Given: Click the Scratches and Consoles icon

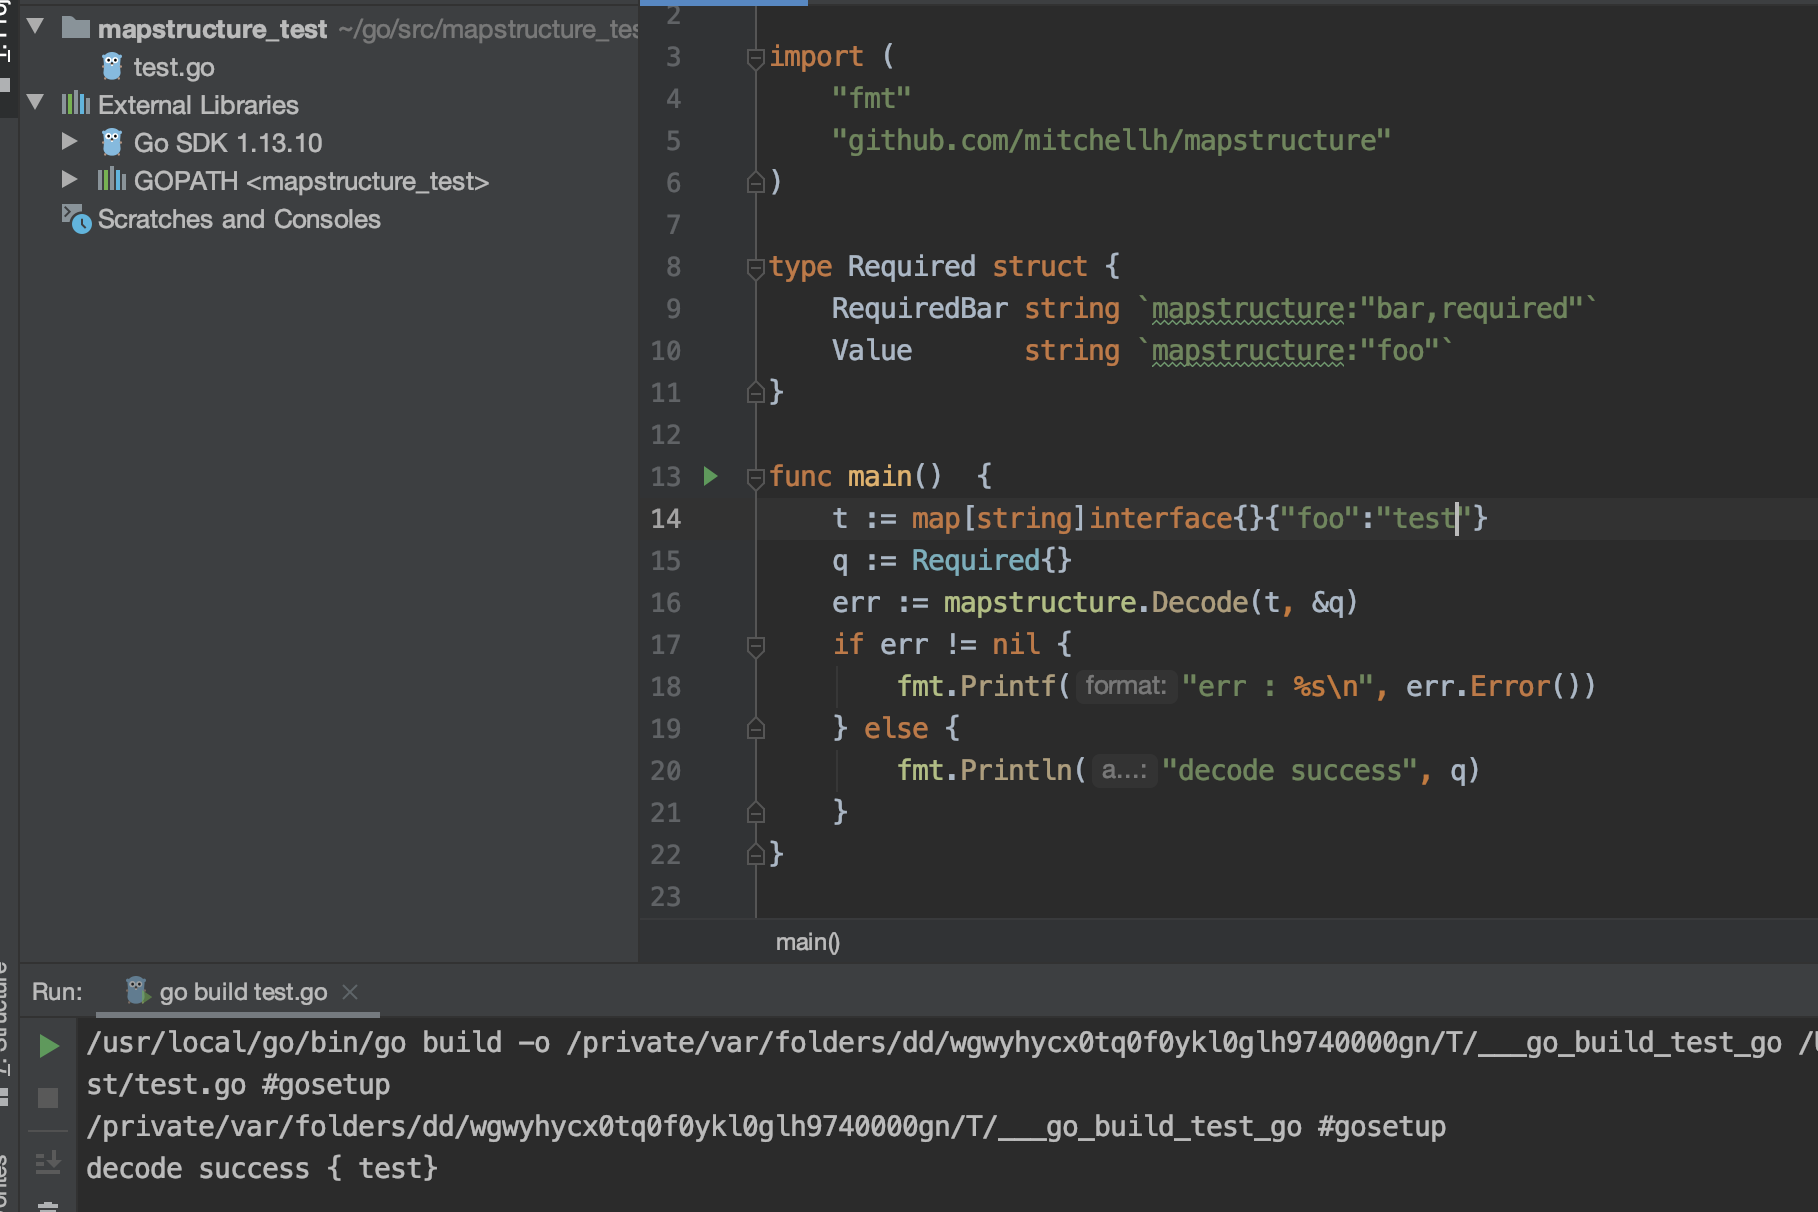Looking at the screenshot, I should (x=76, y=218).
